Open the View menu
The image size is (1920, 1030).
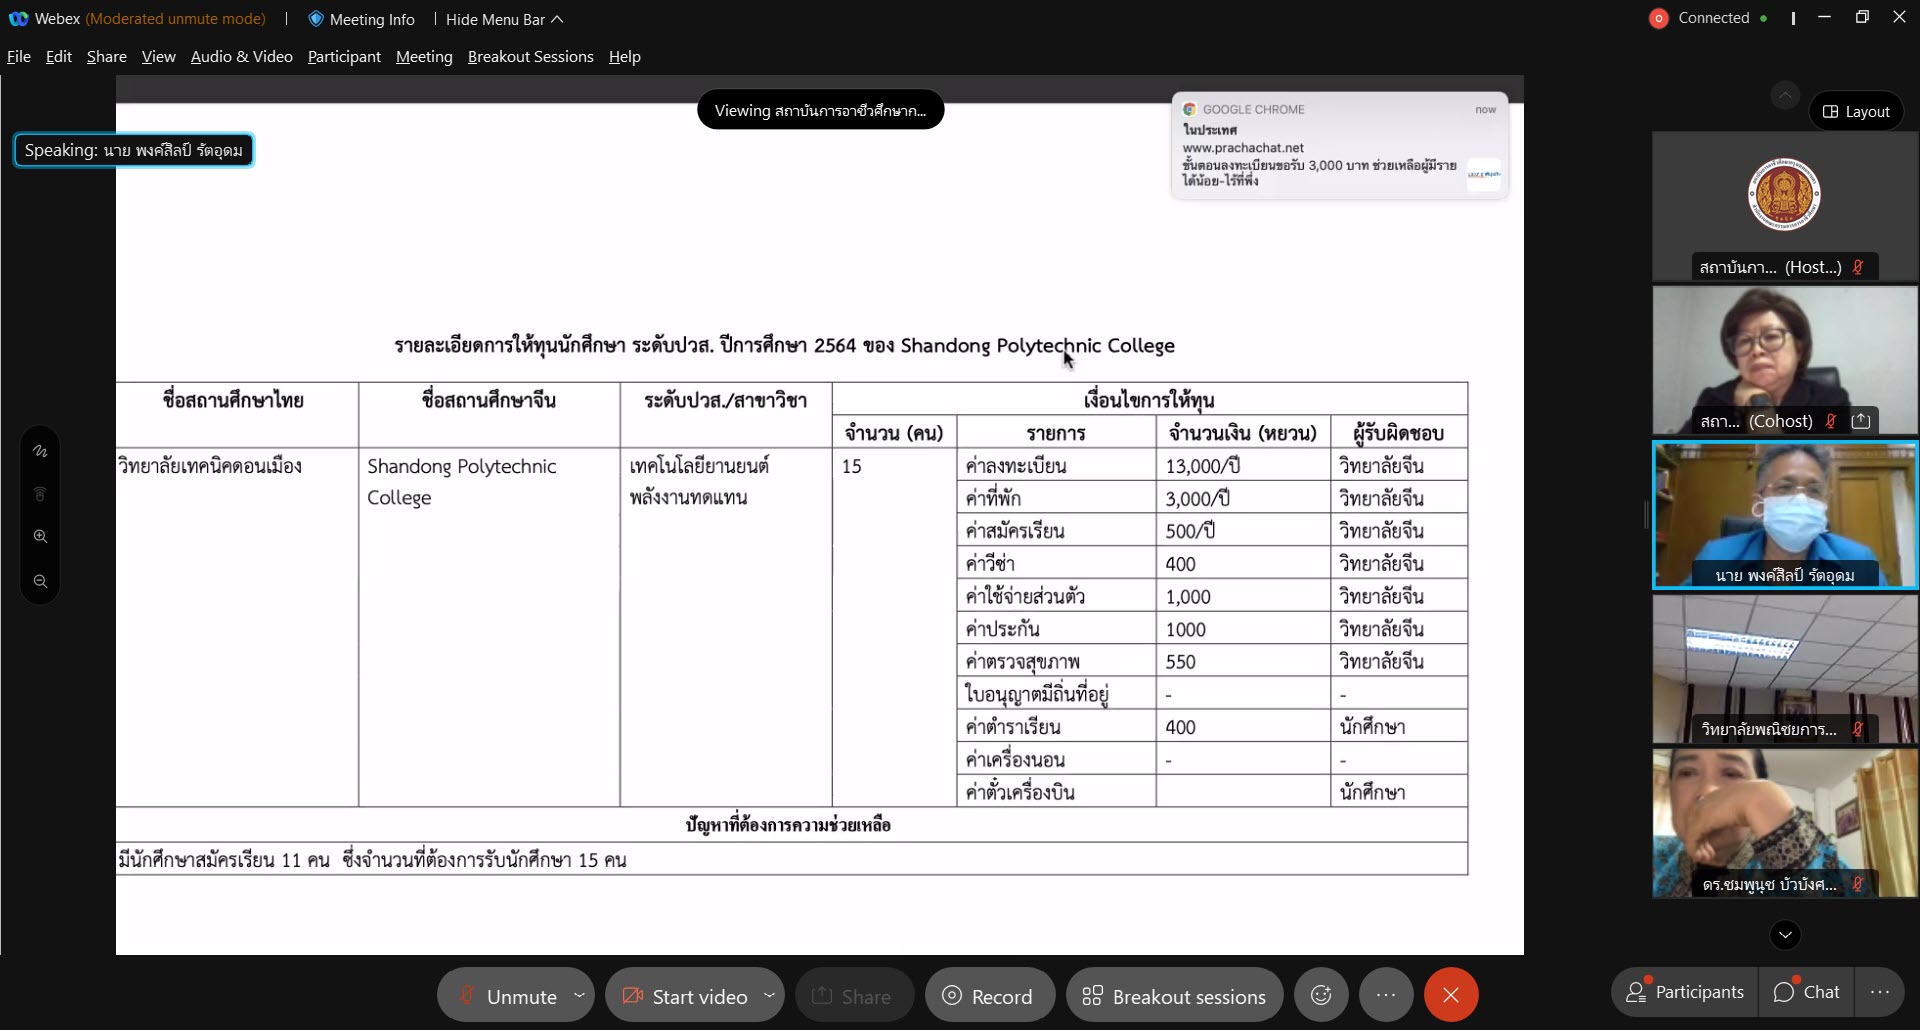[x=159, y=57]
